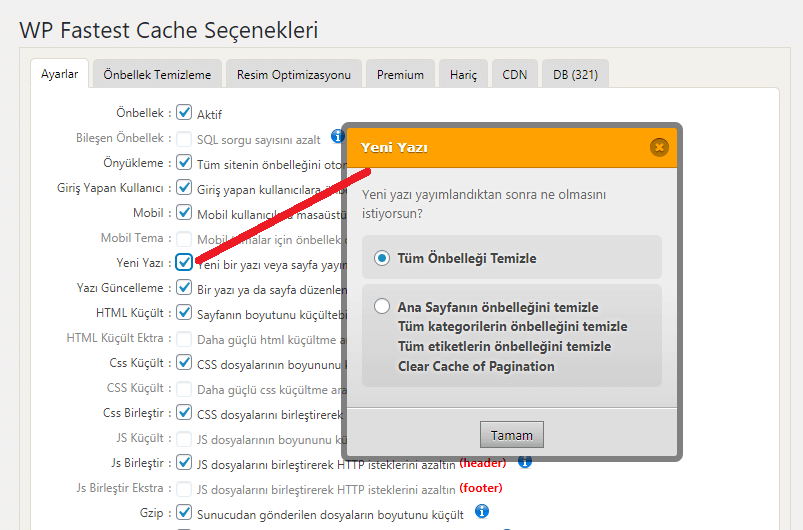Click the Yeni Yazı dialog title bar
The image size is (803, 530).
(x=512, y=147)
